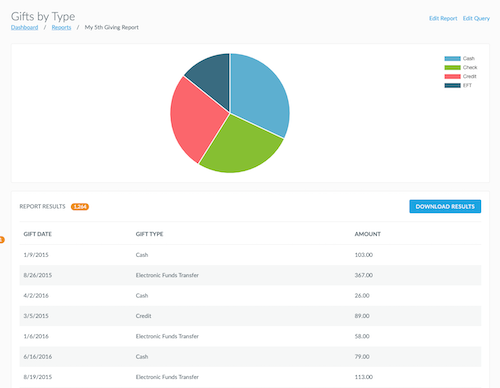Toggle the Credit legend color swatch

coord(452,77)
